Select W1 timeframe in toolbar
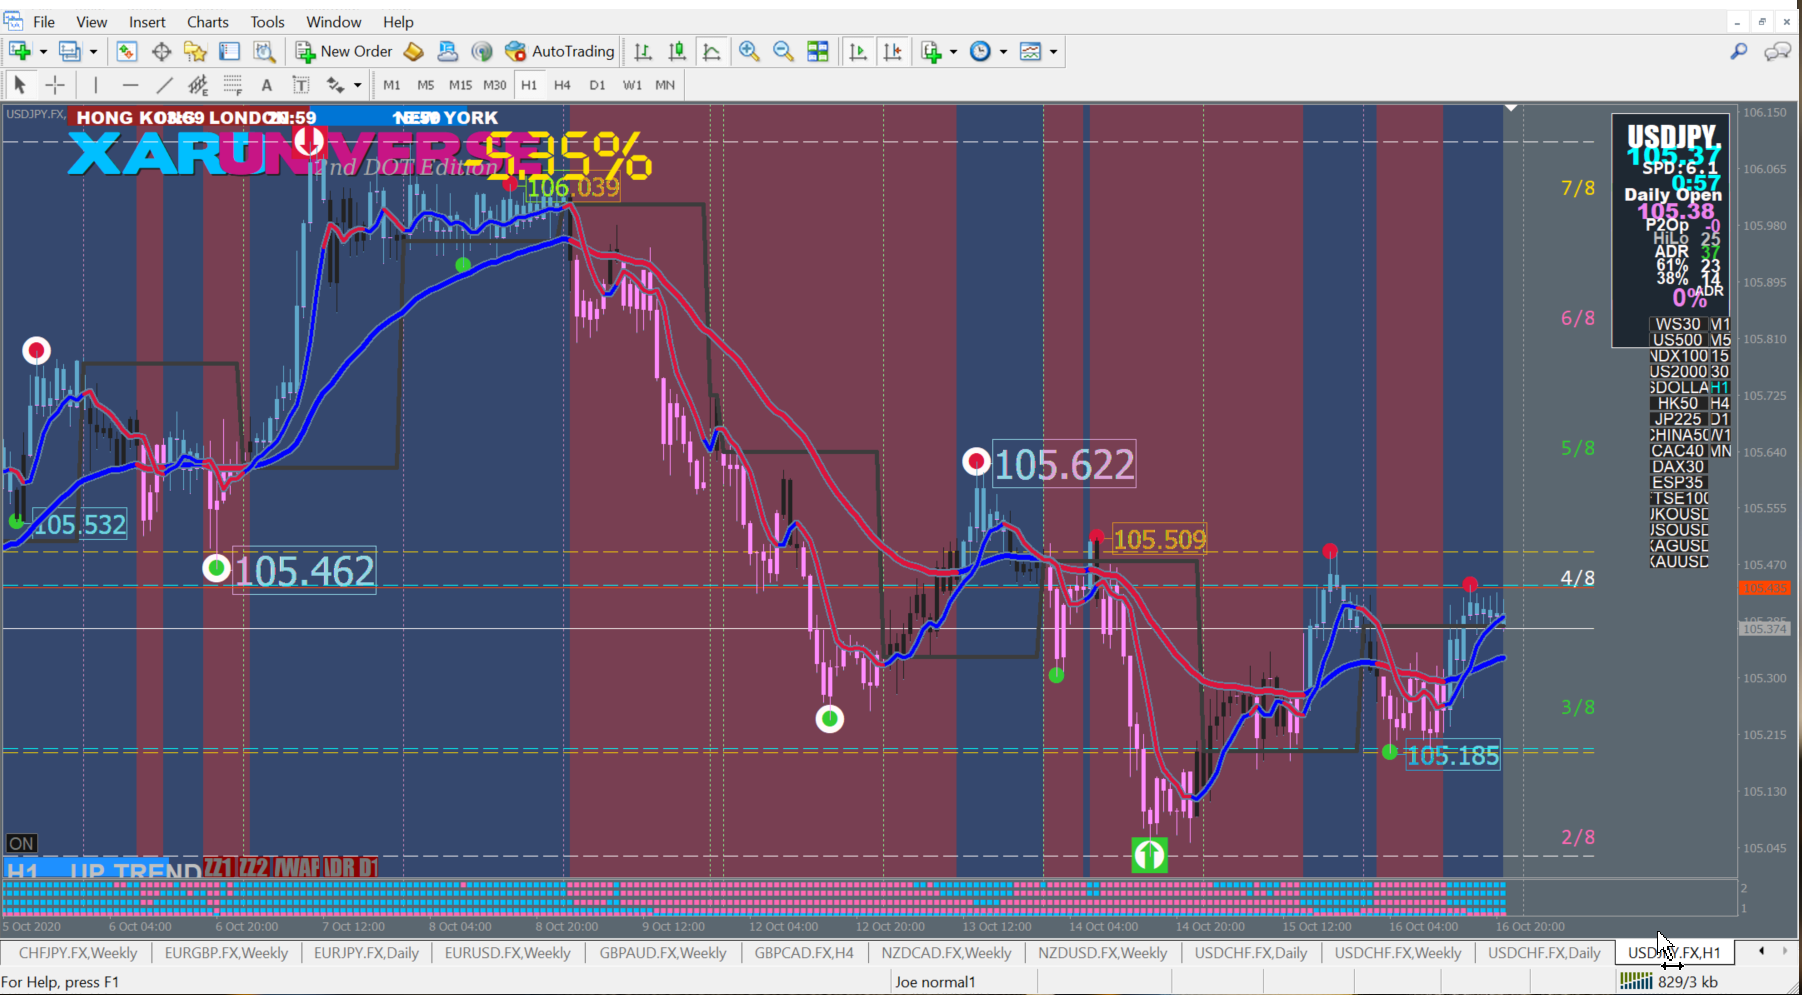This screenshot has width=1802, height=995. coord(632,85)
